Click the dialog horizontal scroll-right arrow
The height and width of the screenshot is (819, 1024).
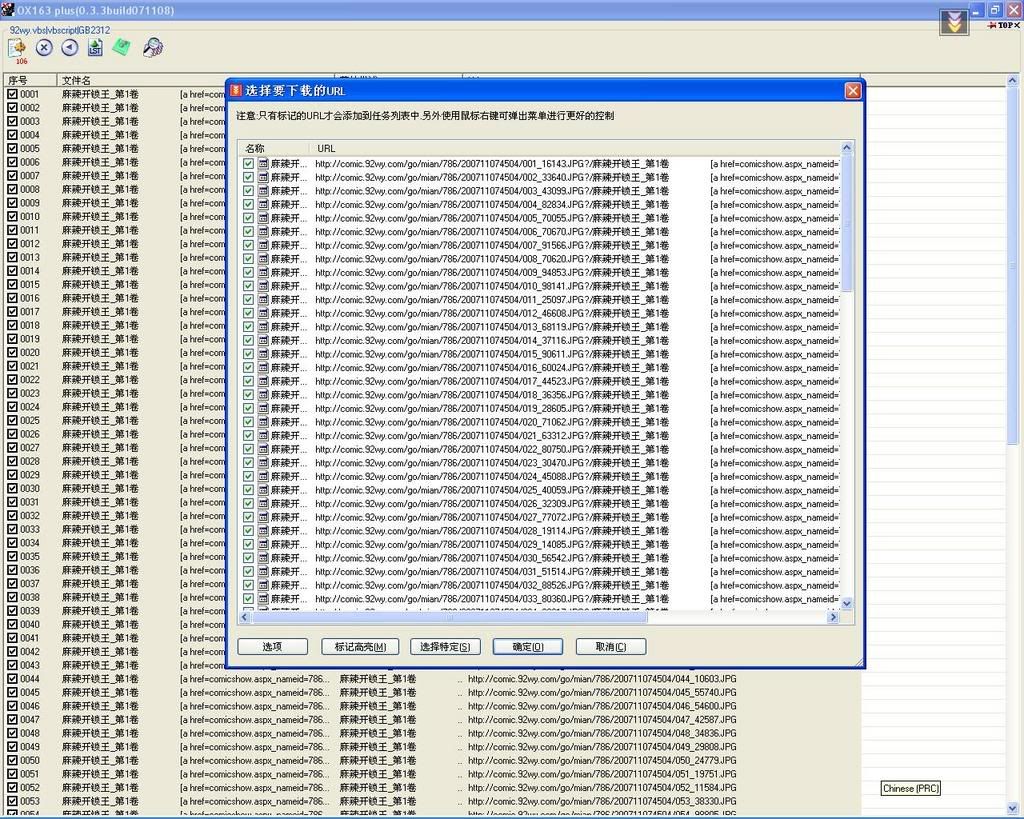coord(833,617)
